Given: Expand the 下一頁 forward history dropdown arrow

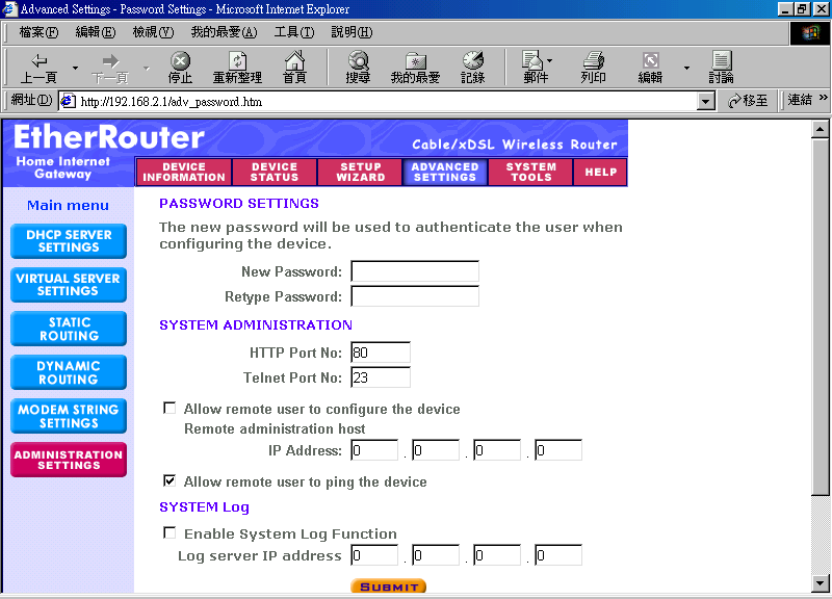Looking at the screenshot, I should pyautogui.click(x=146, y=68).
